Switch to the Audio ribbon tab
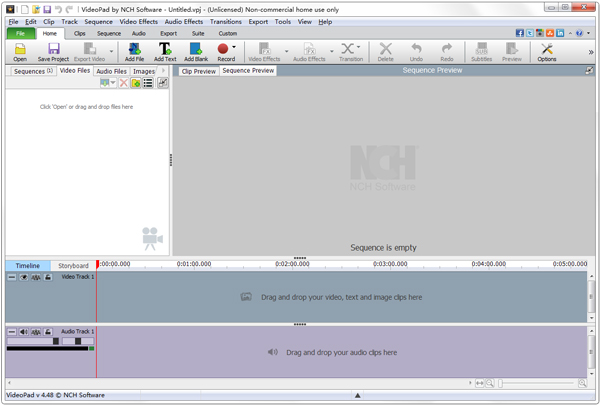 (139, 33)
